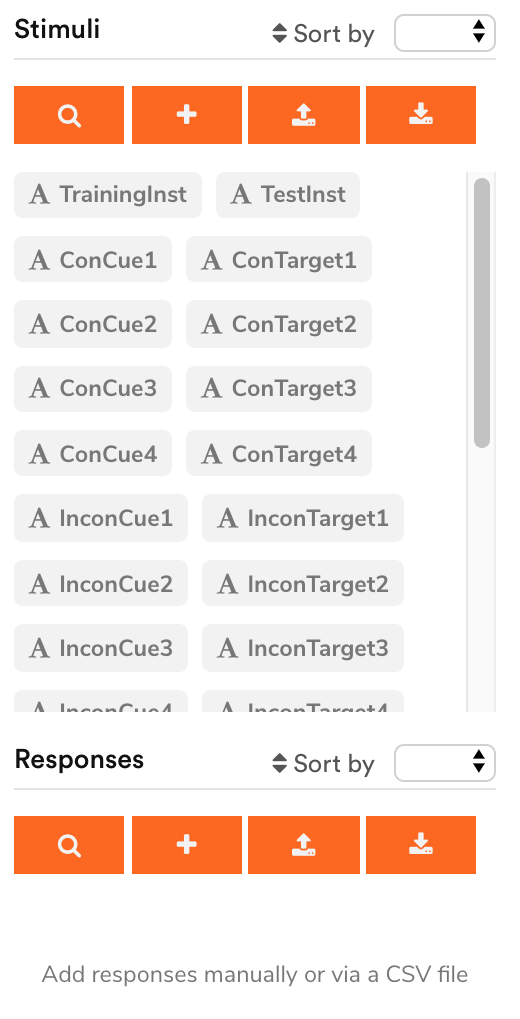This screenshot has height=1019, width=520.
Task: Select the TrainingInst stimulus
Action: (108, 195)
